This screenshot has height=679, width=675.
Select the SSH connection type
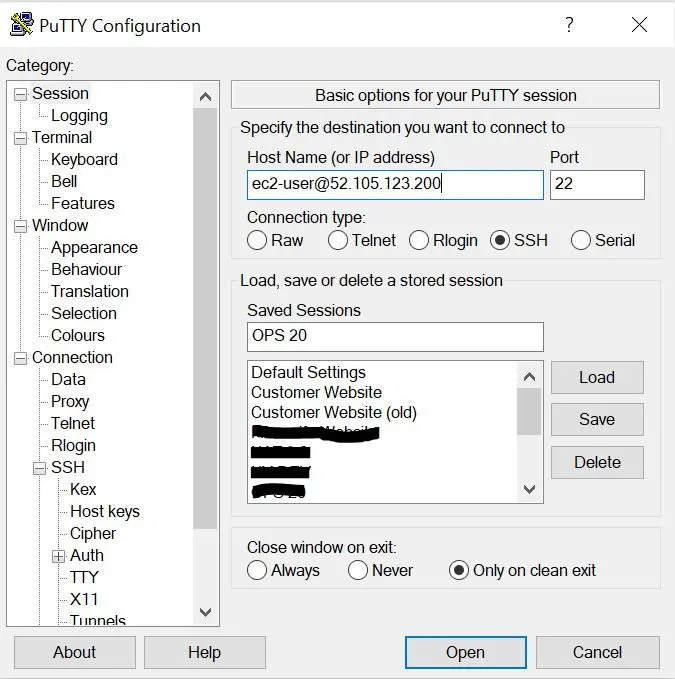click(500, 240)
